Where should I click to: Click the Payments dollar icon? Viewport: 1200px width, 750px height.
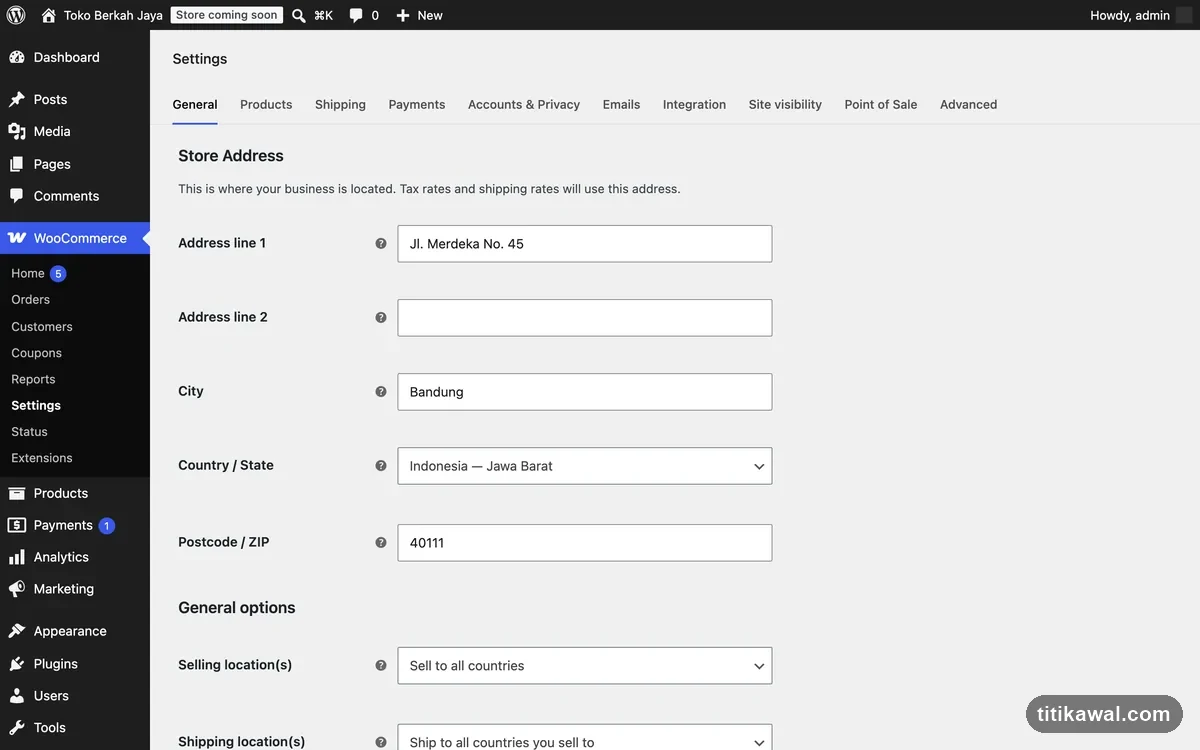coord(17,525)
